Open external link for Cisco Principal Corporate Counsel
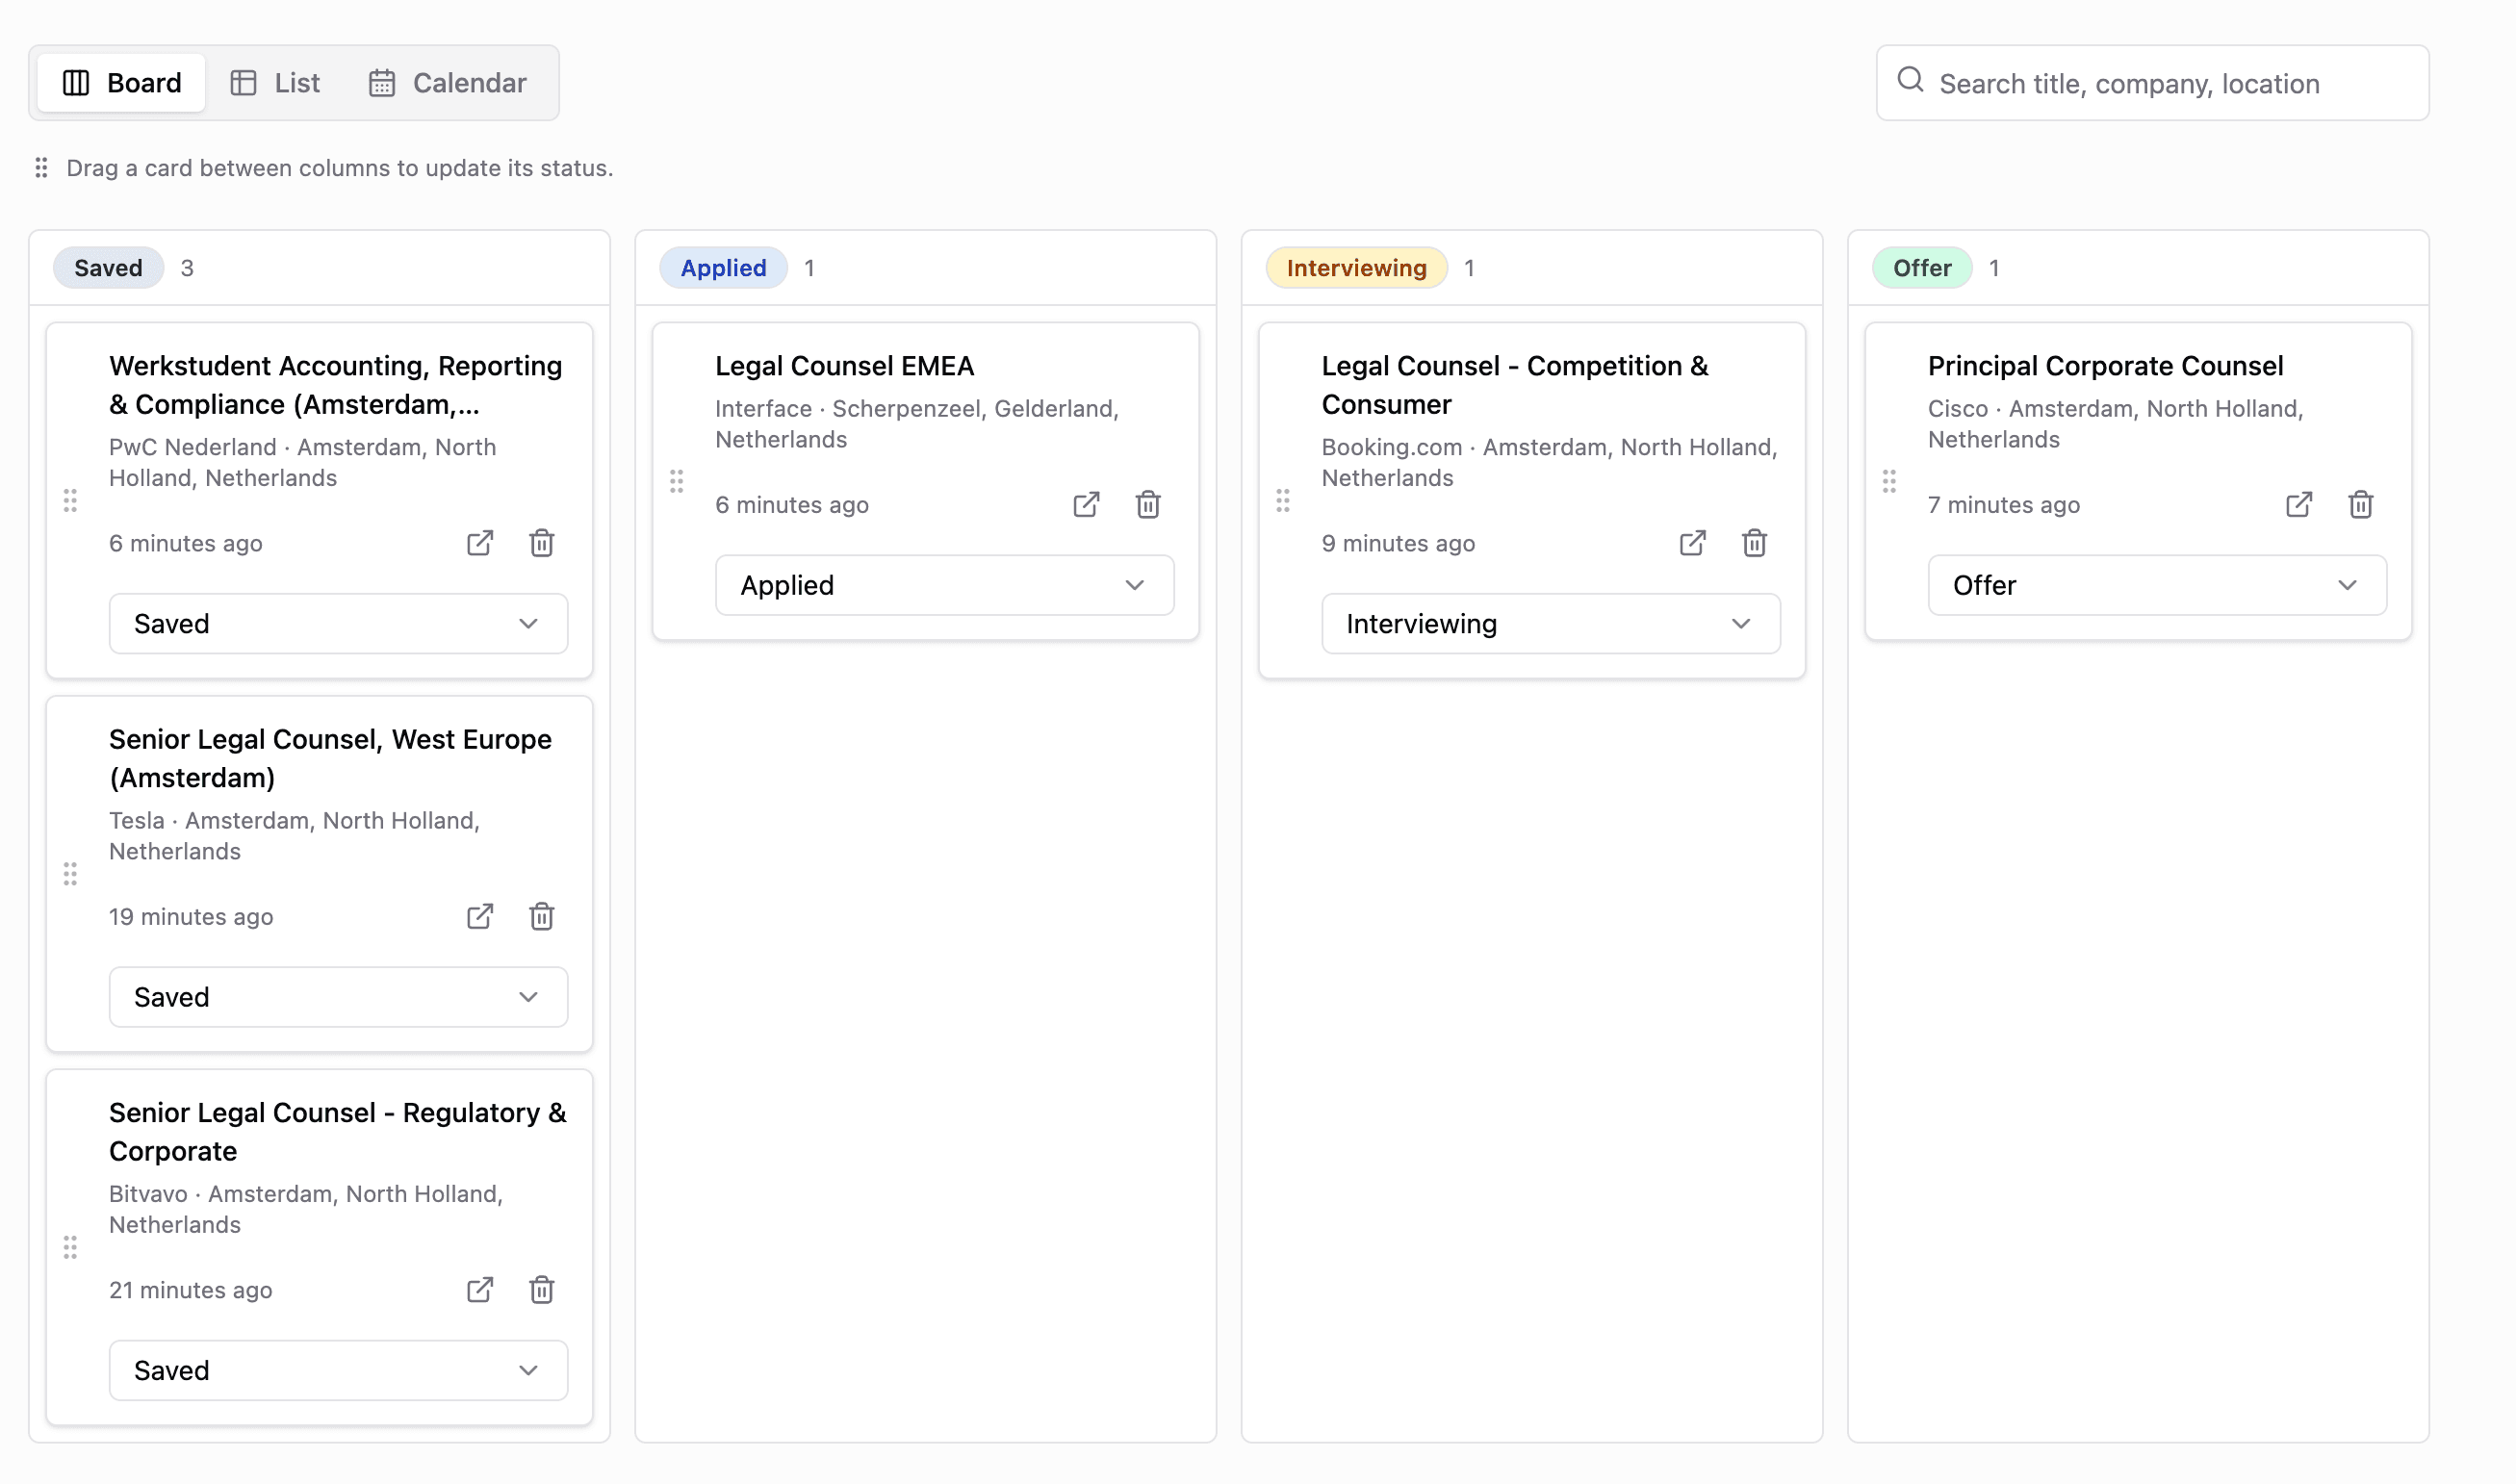 point(2299,504)
